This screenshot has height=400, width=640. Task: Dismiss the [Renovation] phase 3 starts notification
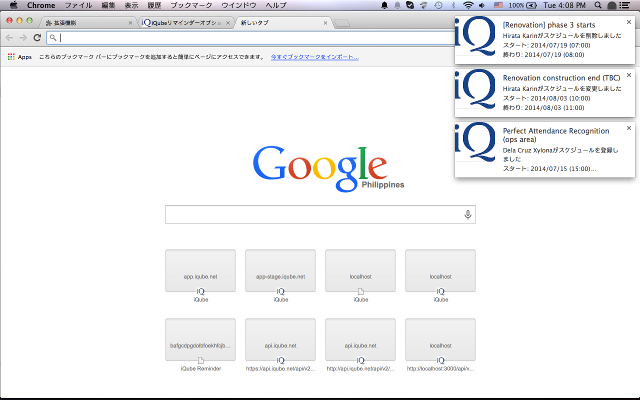tap(629, 22)
